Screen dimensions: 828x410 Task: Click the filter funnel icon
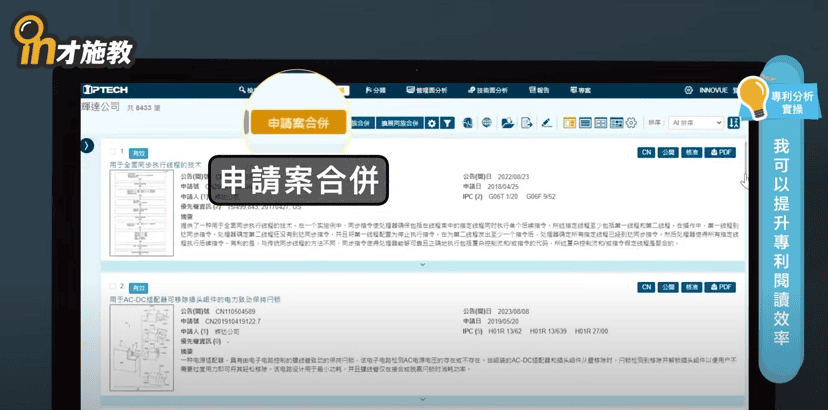tap(448, 123)
